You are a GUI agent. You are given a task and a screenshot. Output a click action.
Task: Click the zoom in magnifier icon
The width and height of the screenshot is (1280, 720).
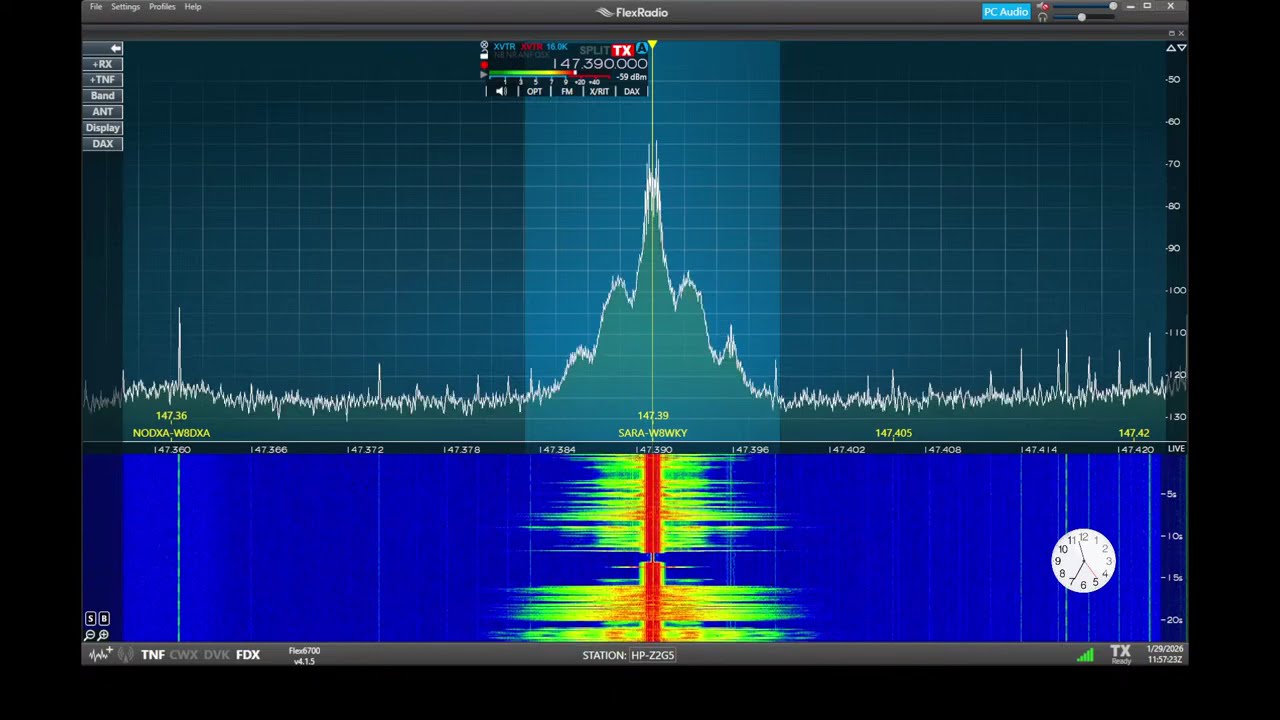pos(103,635)
